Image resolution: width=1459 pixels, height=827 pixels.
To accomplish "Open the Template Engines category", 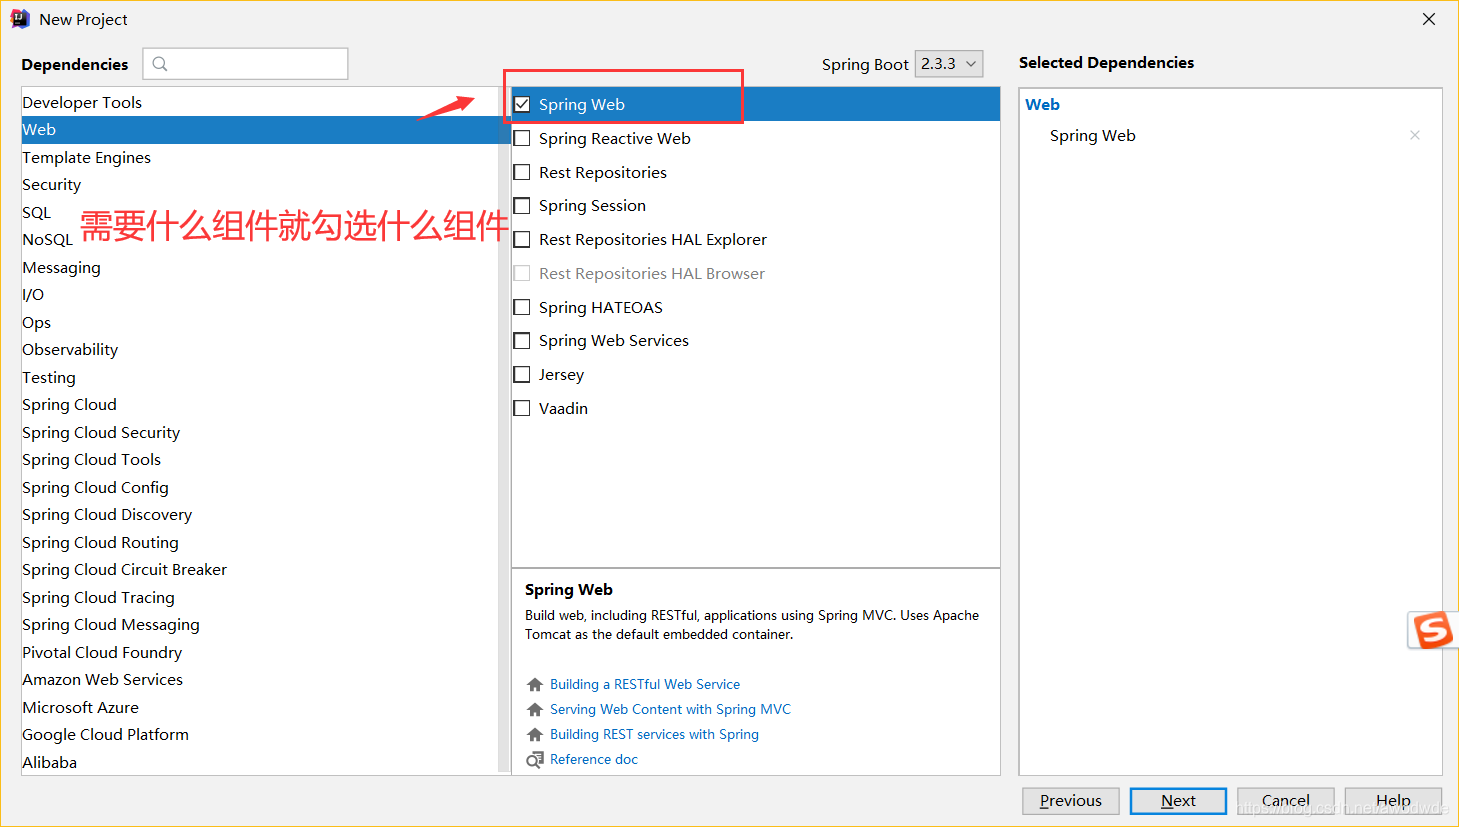I will pyautogui.click(x=259, y=157).
